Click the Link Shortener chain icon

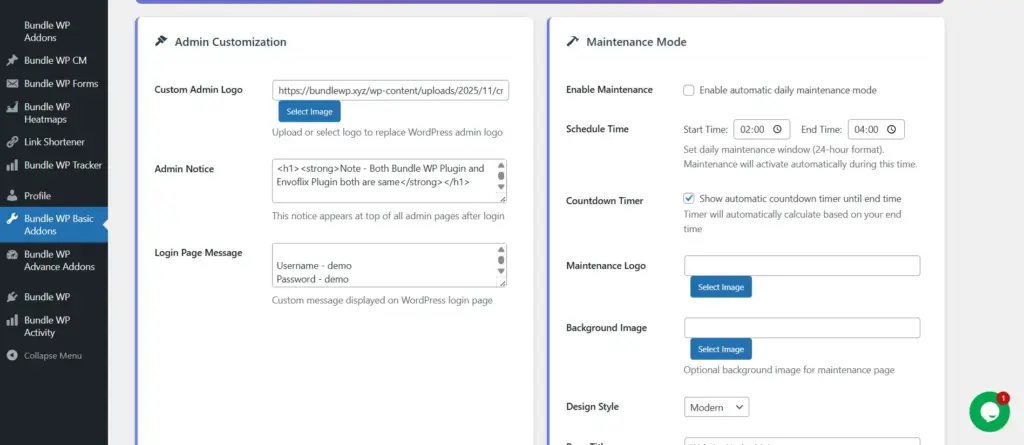(12, 142)
